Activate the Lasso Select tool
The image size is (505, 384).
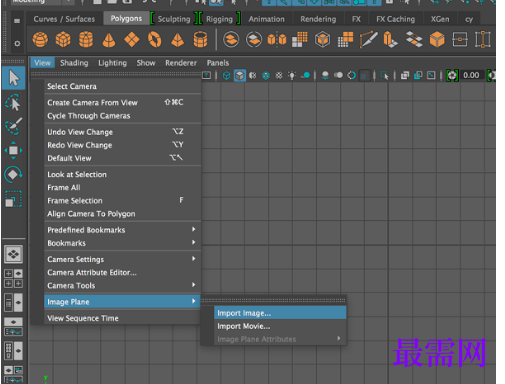(x=13, y=102)
